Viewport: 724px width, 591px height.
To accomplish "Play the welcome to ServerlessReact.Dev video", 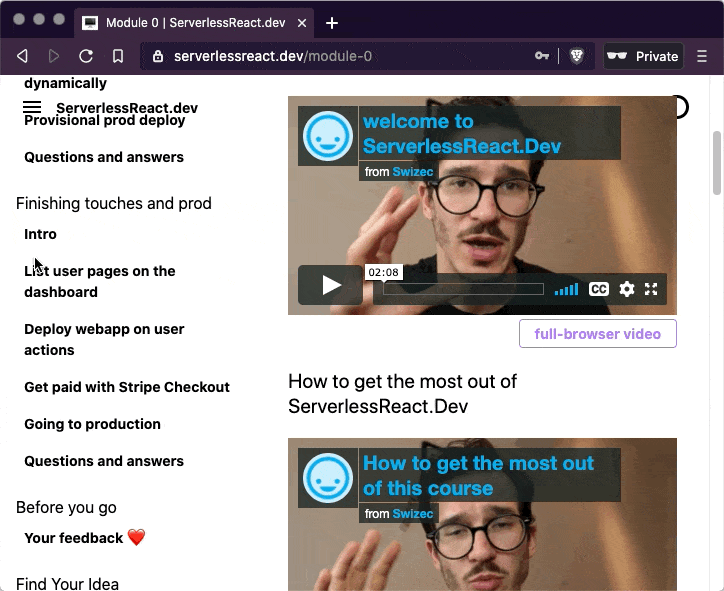I will tap(331, 285).
